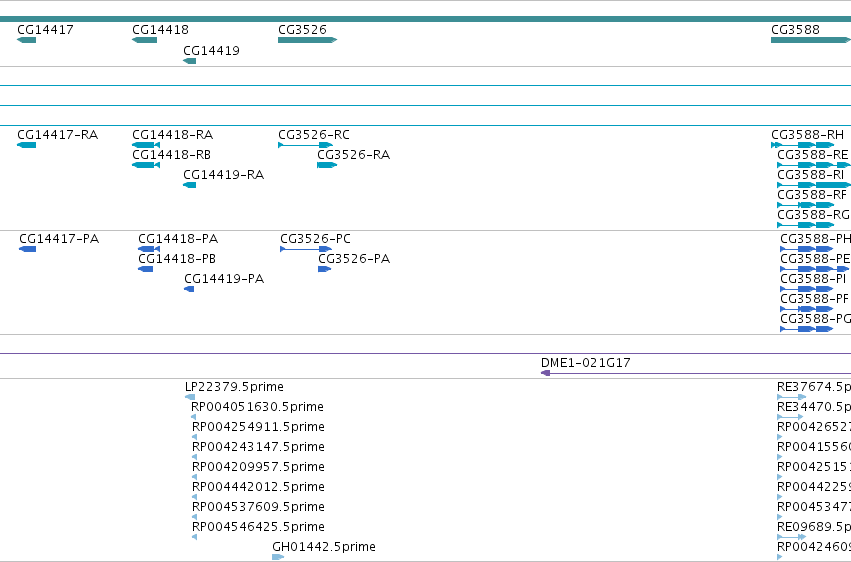Click the CG14418-RA transcript label
The image size is (851, 562).
tap(173, 135)
